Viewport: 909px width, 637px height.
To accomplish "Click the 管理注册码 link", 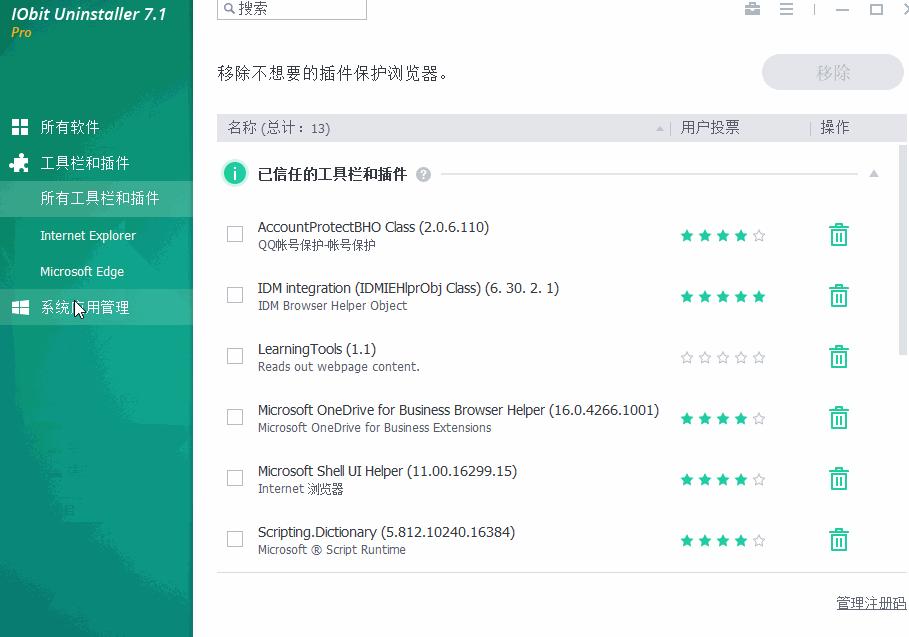I will [x=869, y=603].
